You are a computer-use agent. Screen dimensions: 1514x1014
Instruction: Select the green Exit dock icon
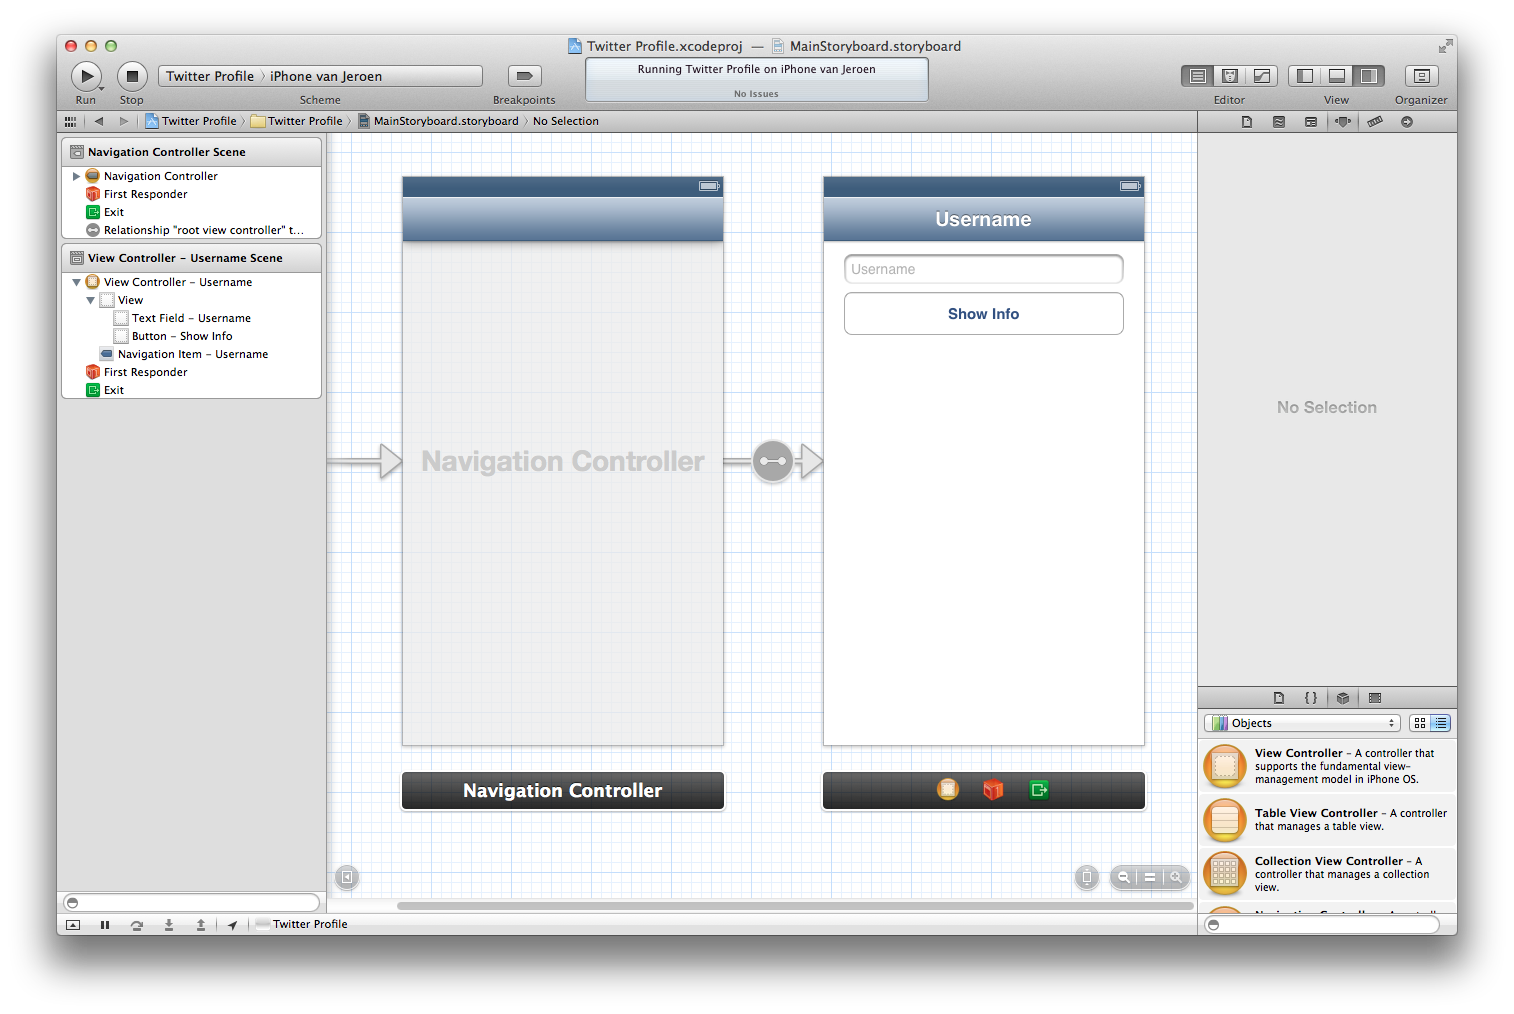[1039, 790]
